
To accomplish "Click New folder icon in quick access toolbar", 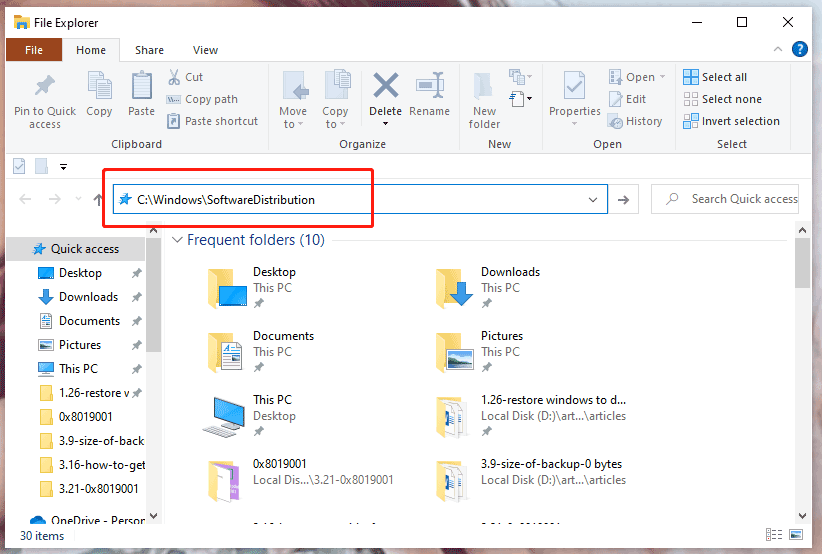I will tap(41, 166).
